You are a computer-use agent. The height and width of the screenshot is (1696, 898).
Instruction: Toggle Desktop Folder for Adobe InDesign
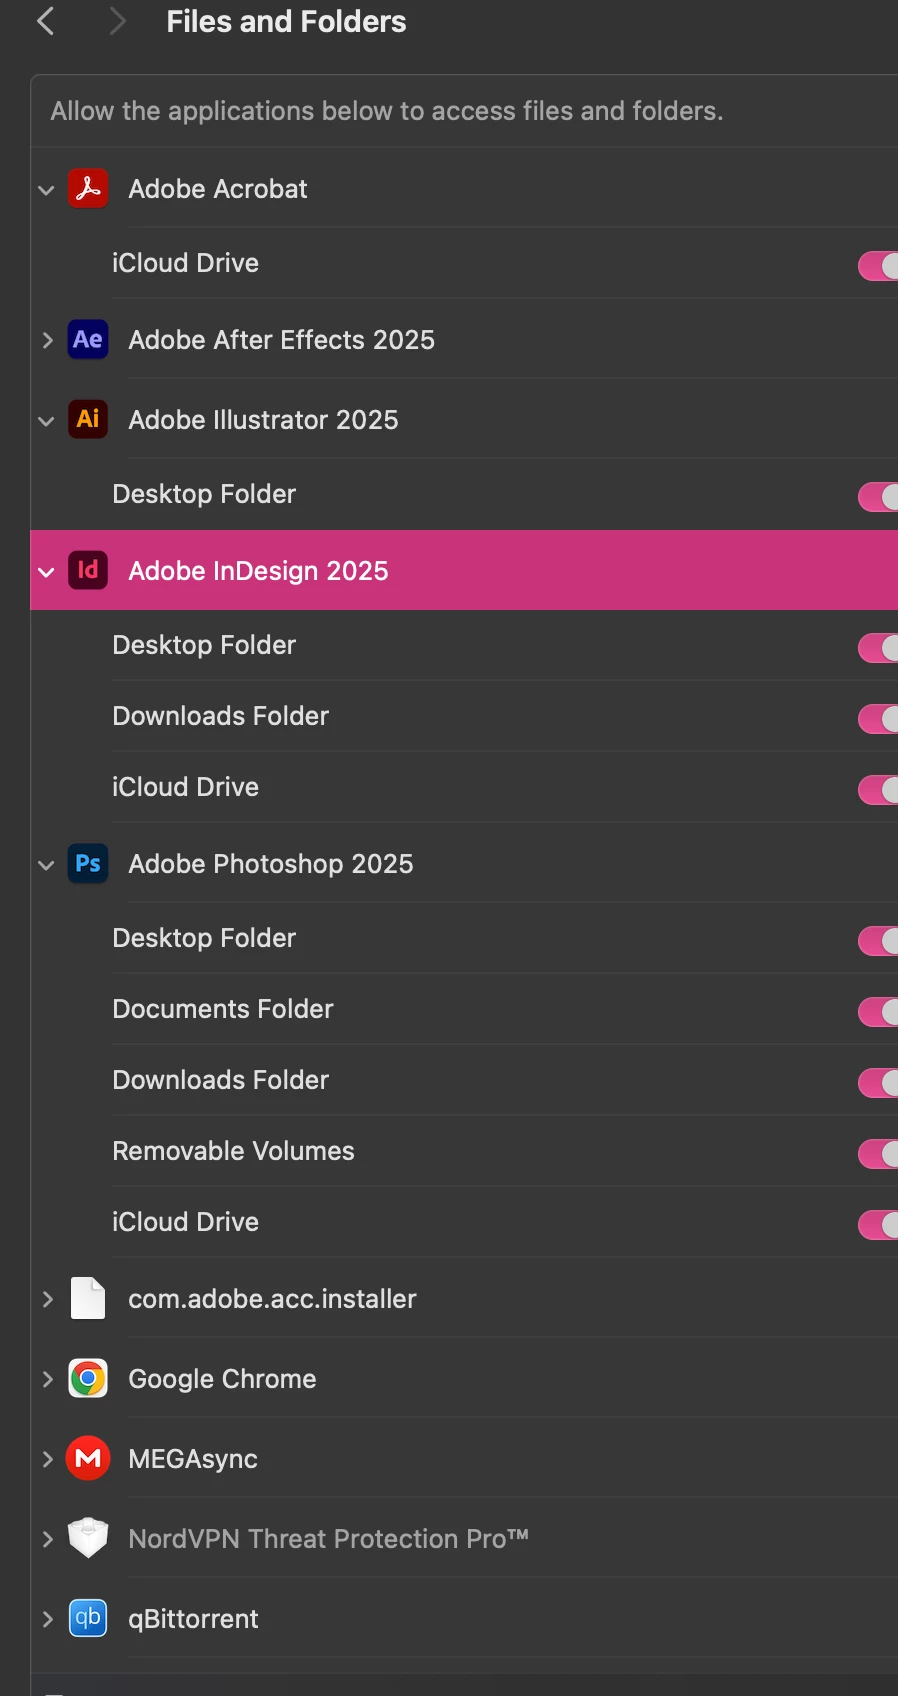tap(878, 648)
